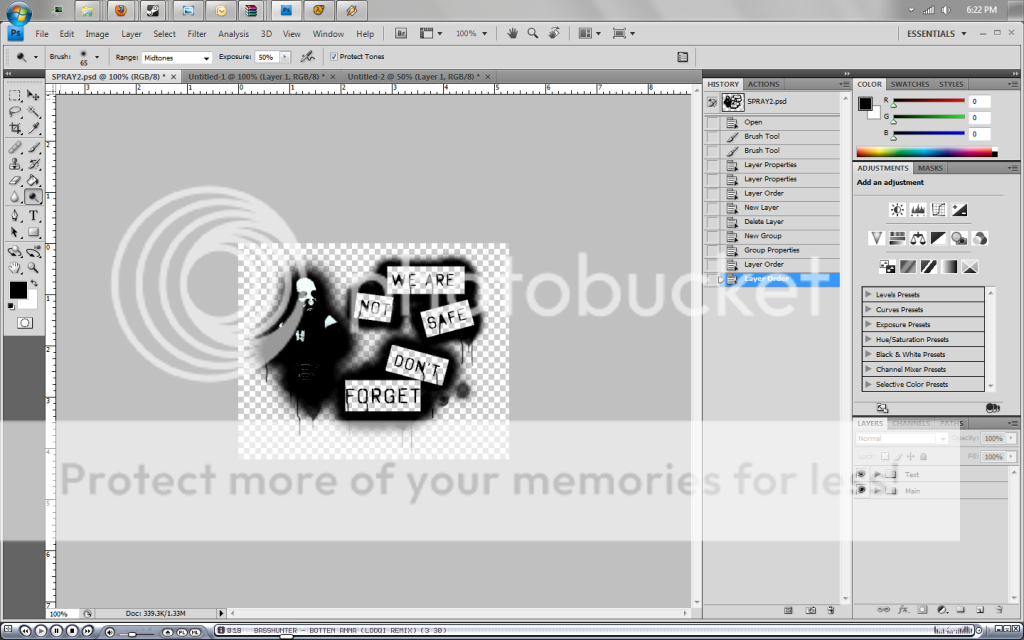1024x640 pixels.
Task: Select the Crop tool
Action: (15, 128)
